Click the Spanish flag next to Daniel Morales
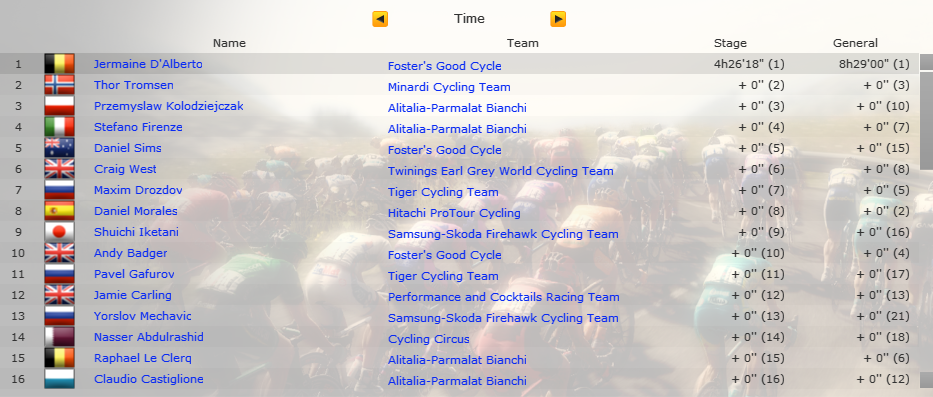Viewport: 933px width, 397px height. coord(60,211)
